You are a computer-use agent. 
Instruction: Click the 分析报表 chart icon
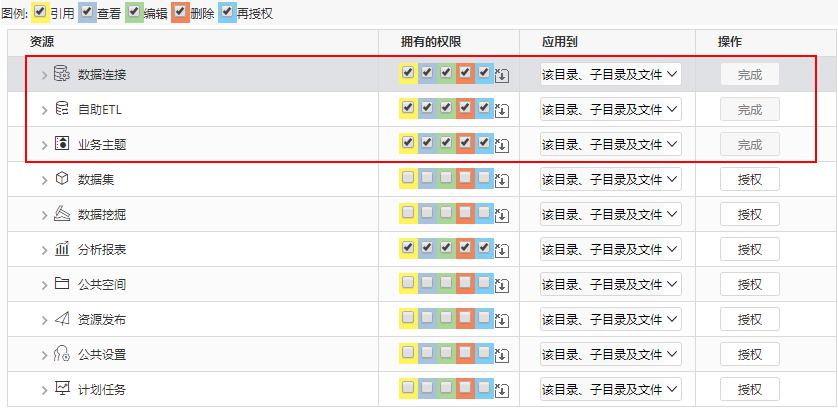62,249
